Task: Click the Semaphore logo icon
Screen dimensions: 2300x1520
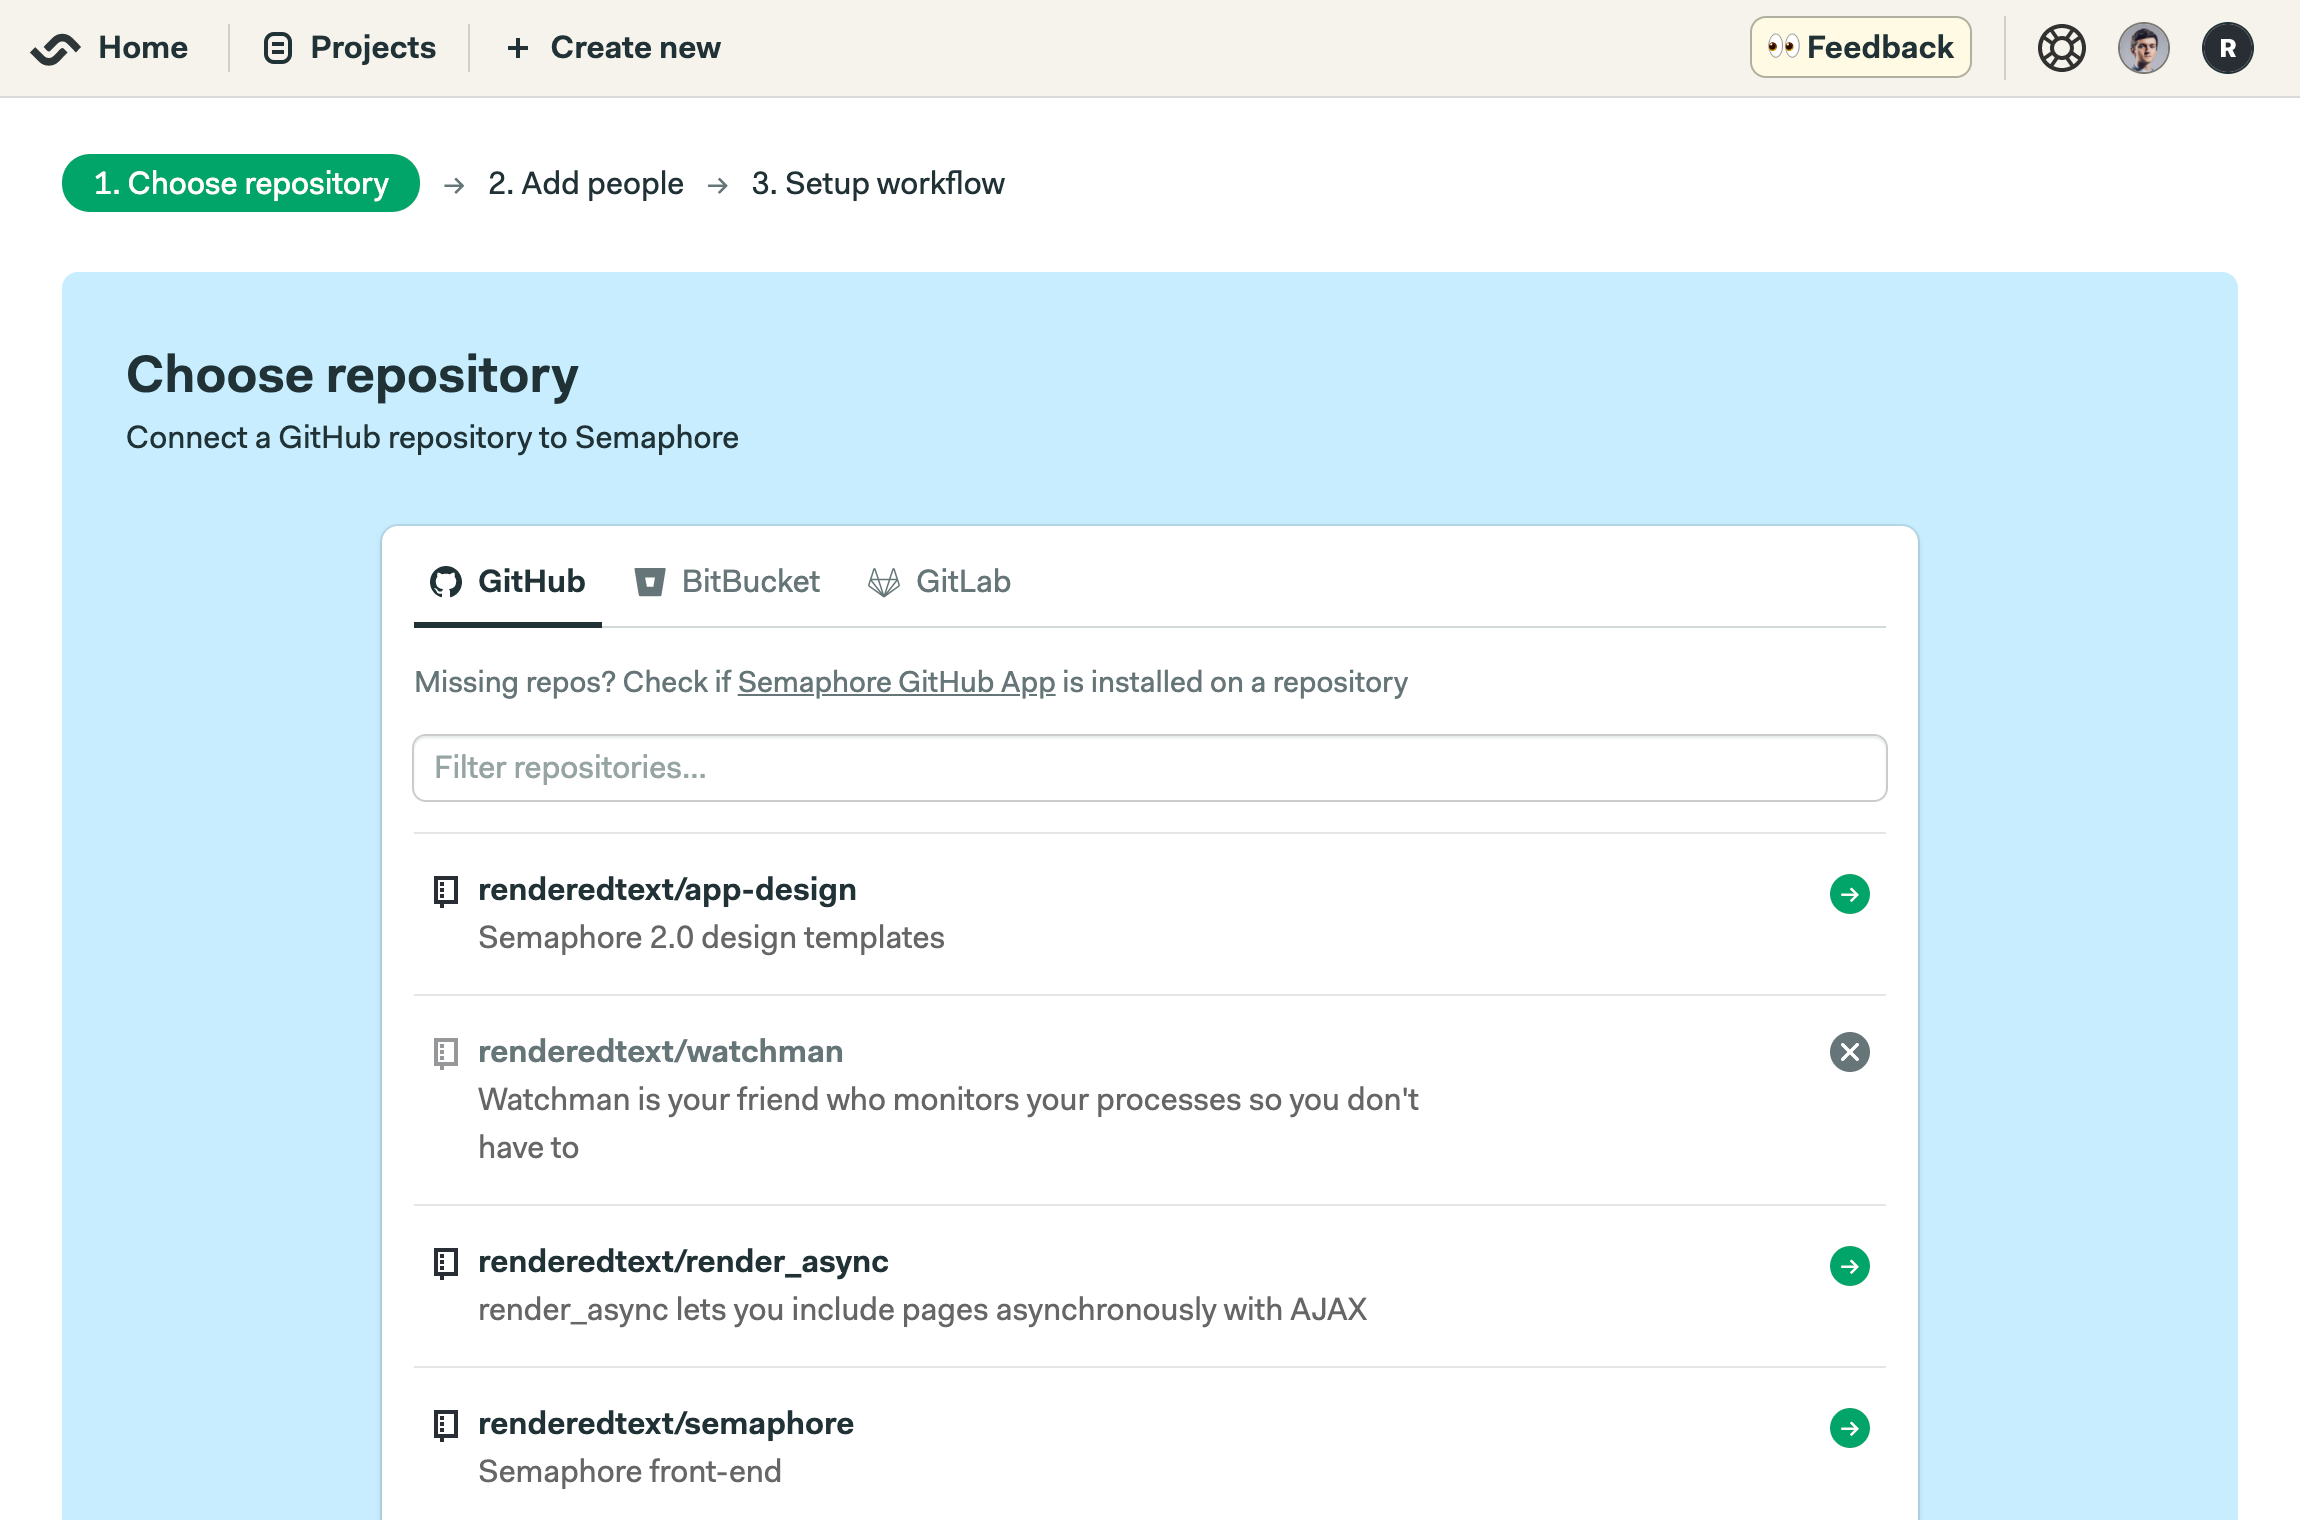Action: tap(55, 48)
